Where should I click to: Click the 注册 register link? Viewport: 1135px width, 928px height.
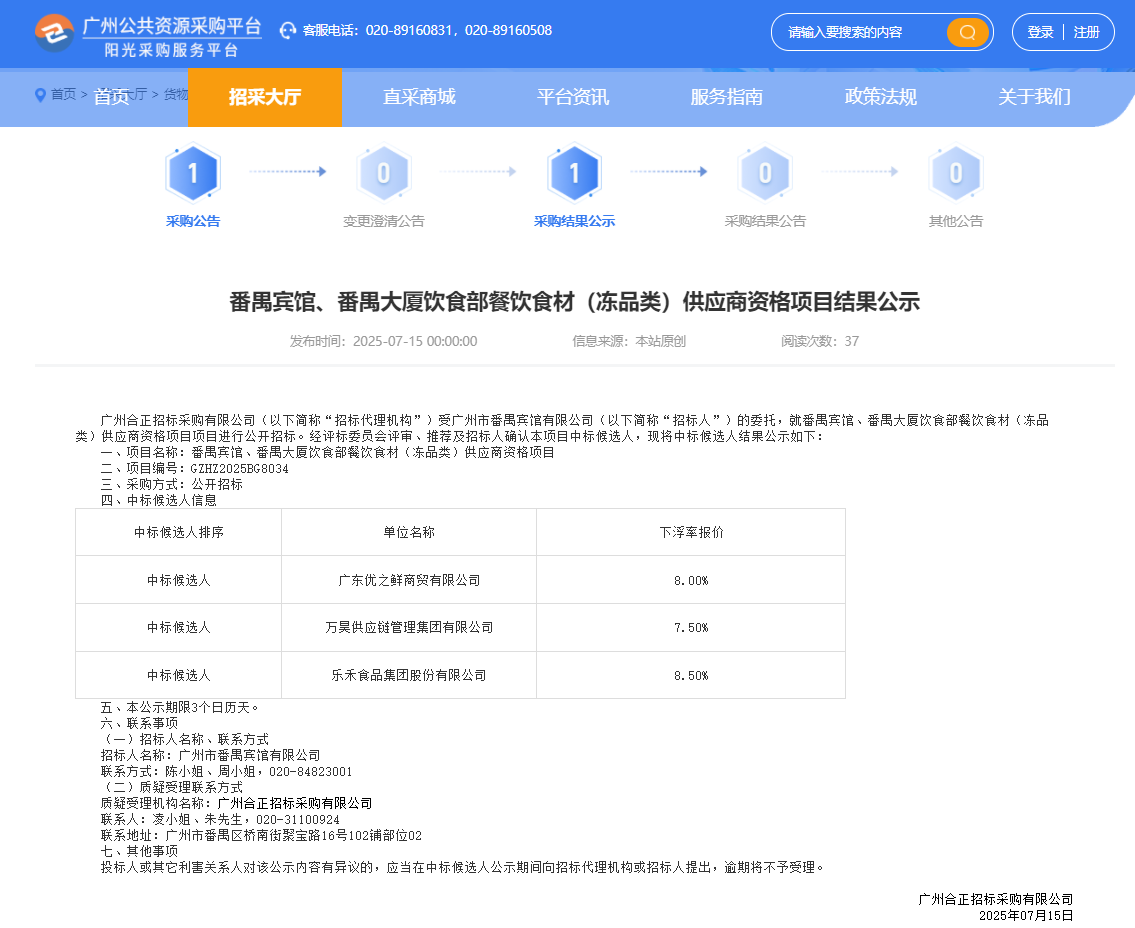1087,32
